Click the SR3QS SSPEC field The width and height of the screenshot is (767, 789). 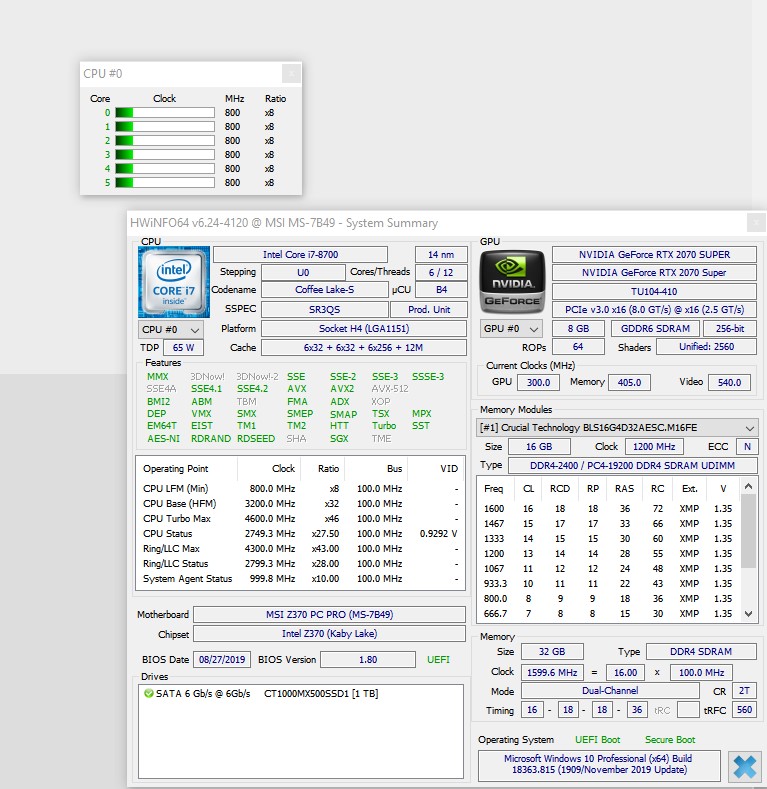coord(325,309)
